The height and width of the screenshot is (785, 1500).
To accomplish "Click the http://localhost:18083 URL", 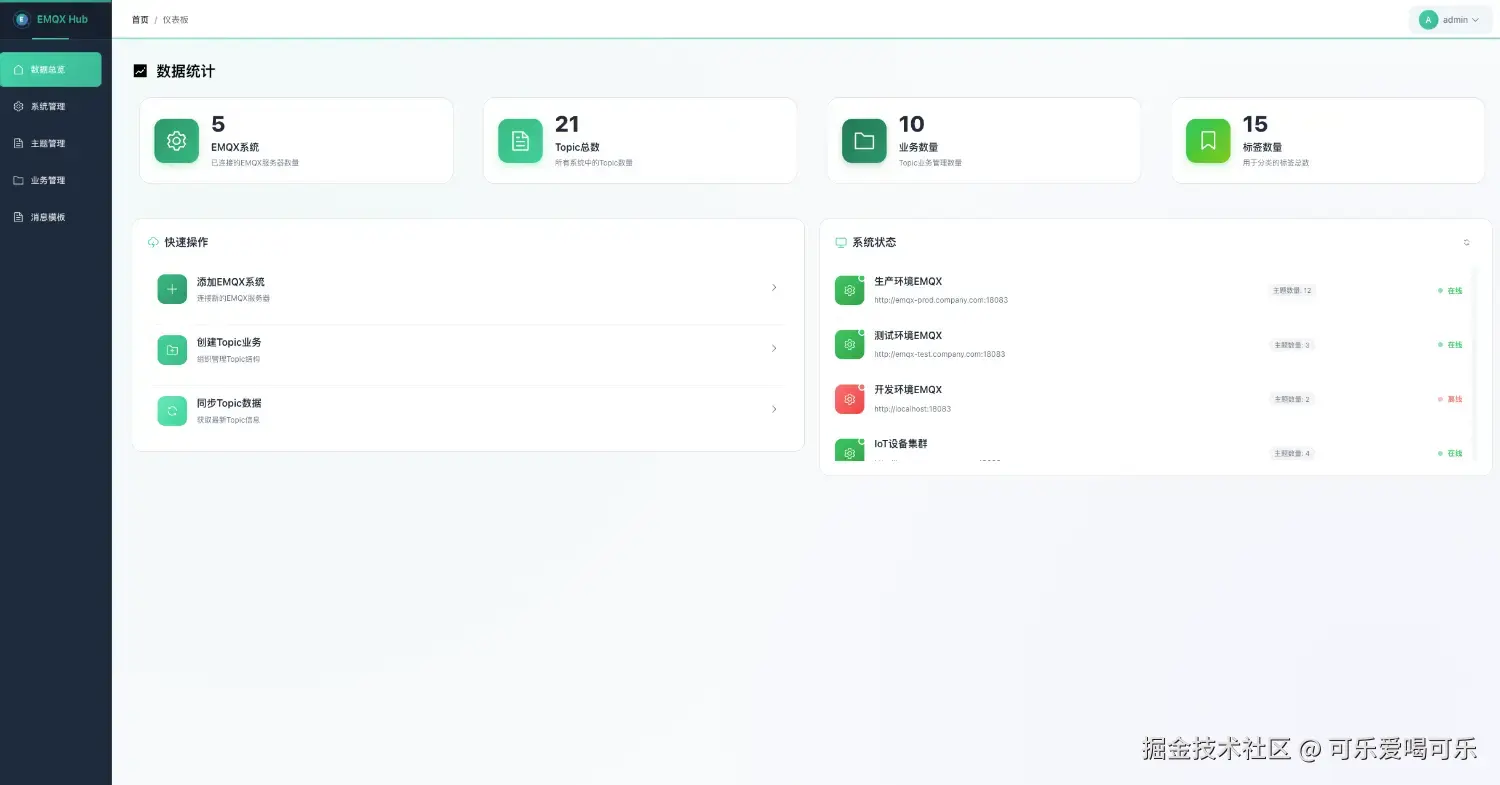I will (913, 409).
